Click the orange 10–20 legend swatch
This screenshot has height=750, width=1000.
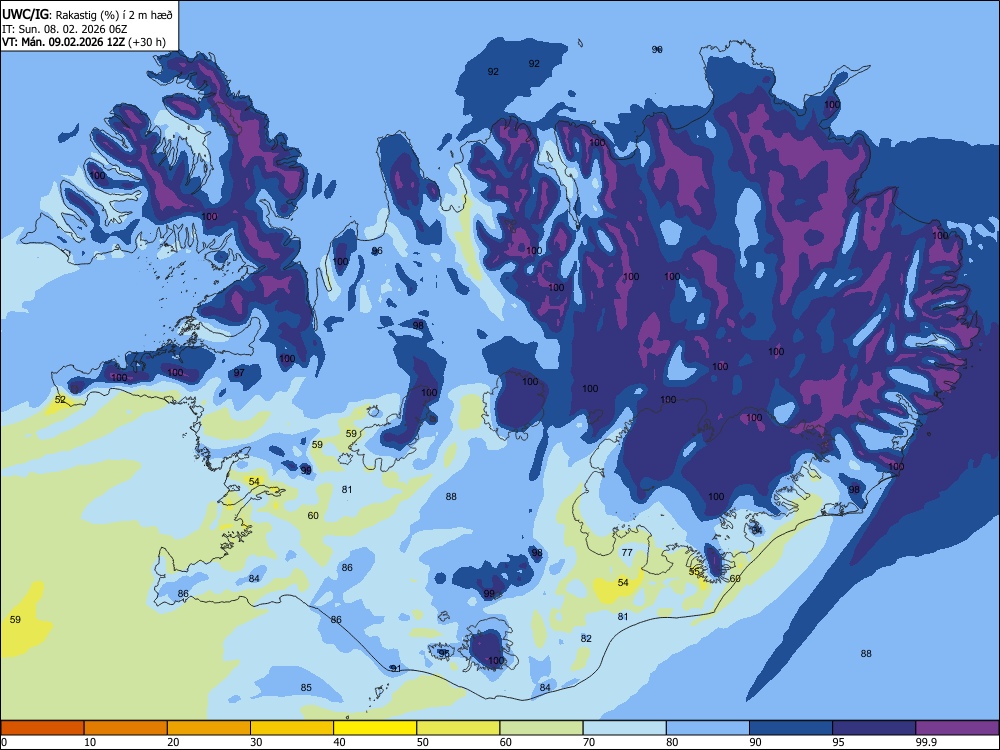126,728
